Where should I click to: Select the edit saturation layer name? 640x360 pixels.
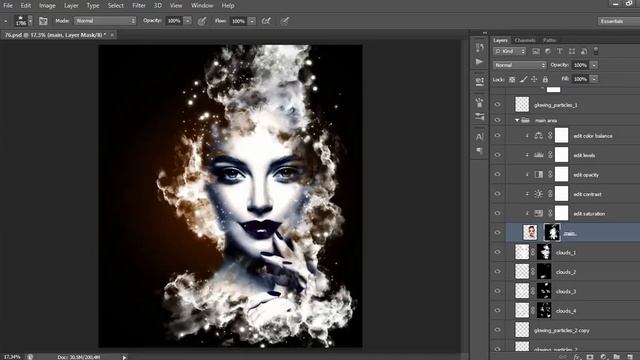(x=589, y=213)
